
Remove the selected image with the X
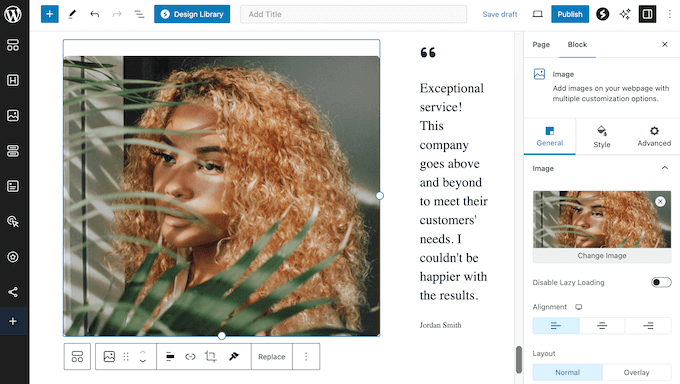(660, 201)
